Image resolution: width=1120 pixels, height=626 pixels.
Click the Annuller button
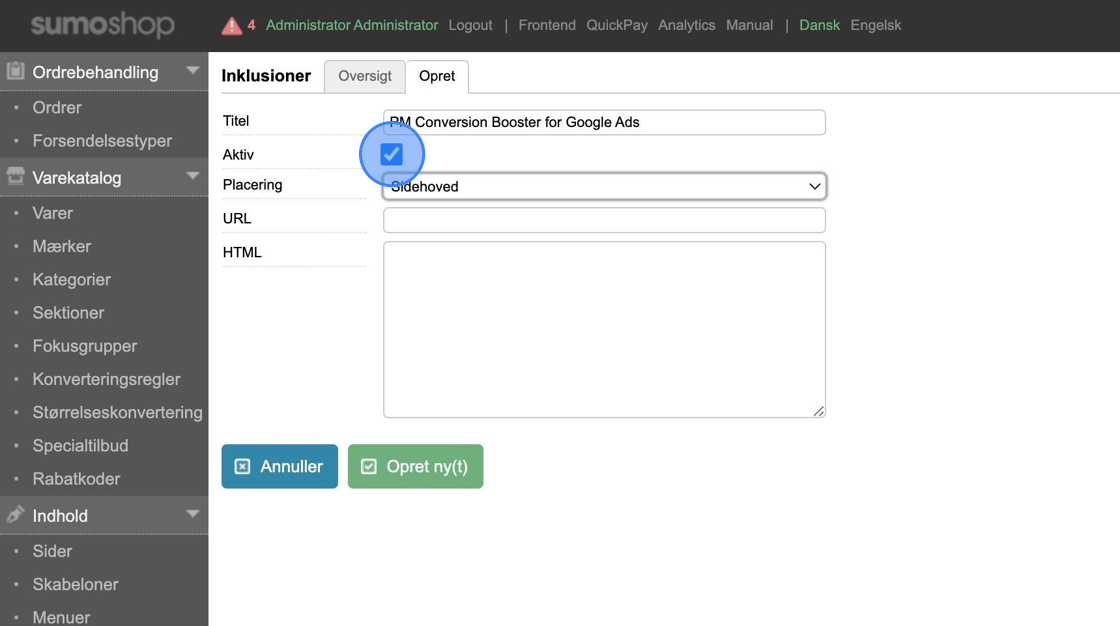coord(279,466)
